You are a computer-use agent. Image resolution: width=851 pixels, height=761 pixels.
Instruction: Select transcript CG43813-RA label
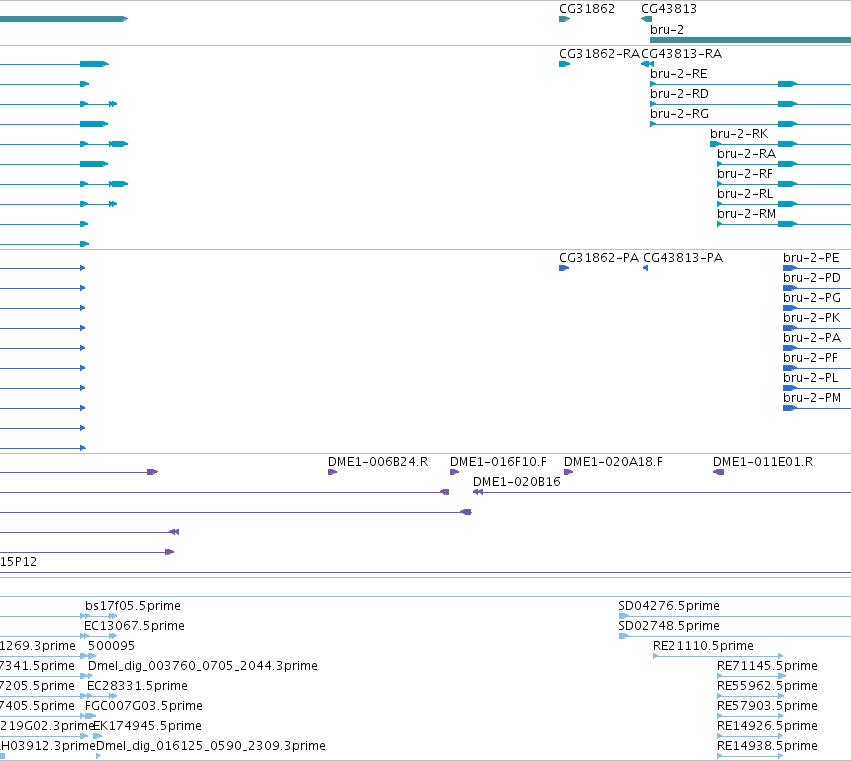[x=682, y=54]
